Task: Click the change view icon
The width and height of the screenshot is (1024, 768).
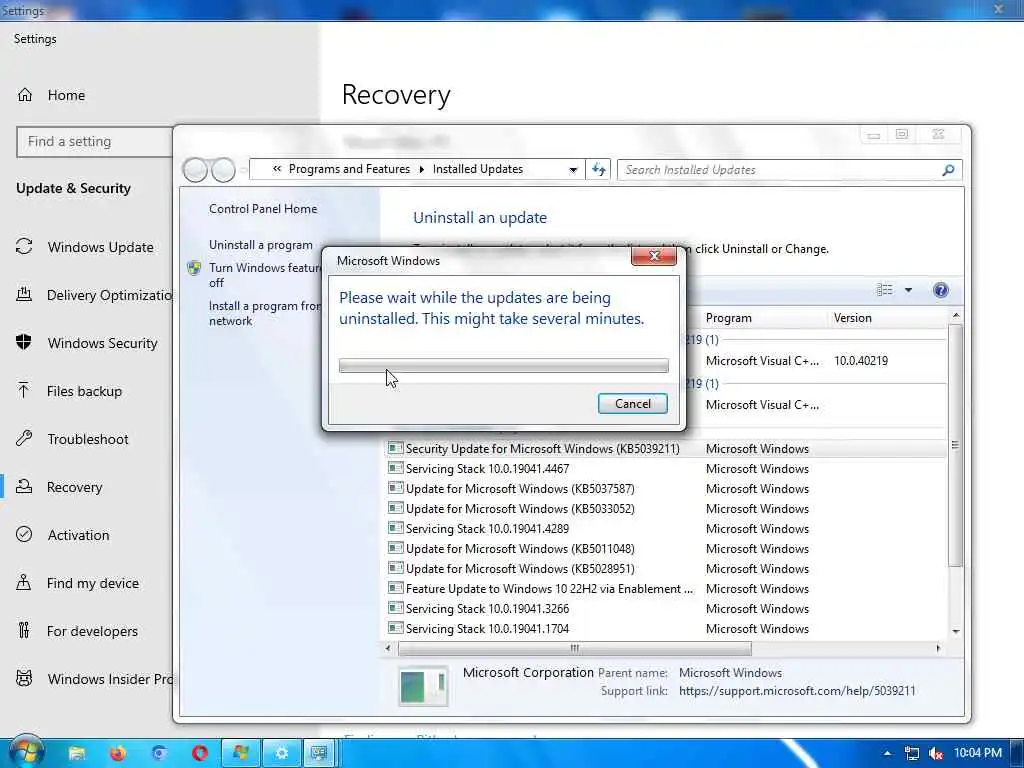Action: pos(884,290)
